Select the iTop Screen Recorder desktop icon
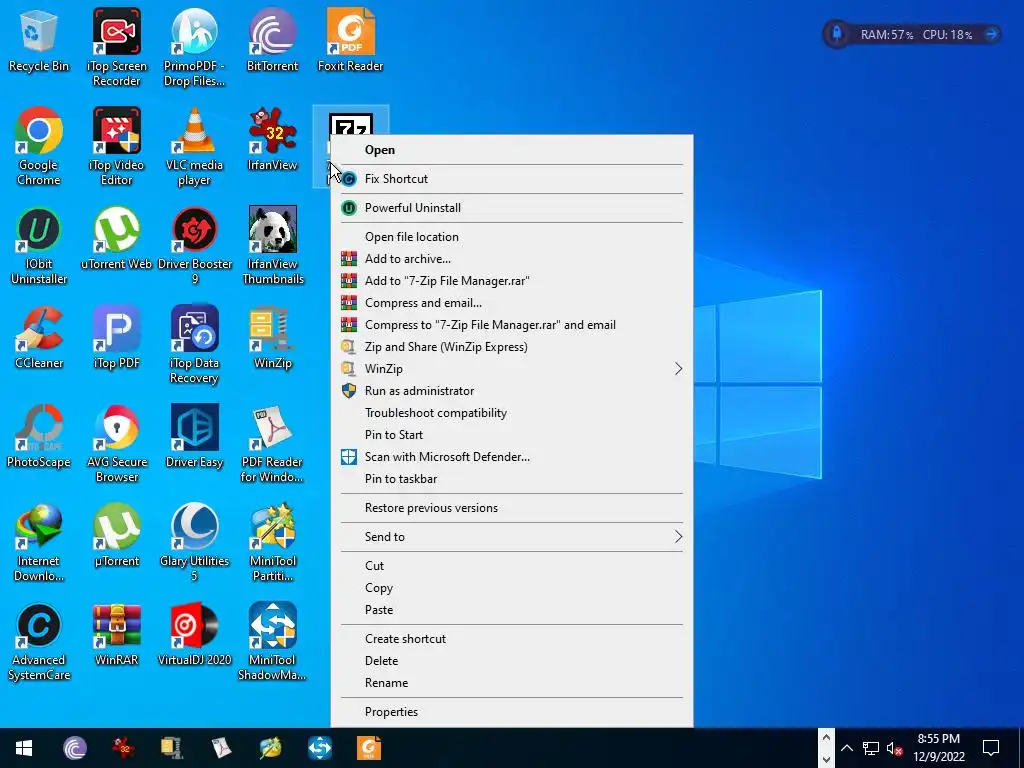This screenshot has width=1024, height=768. pos(116,47)
